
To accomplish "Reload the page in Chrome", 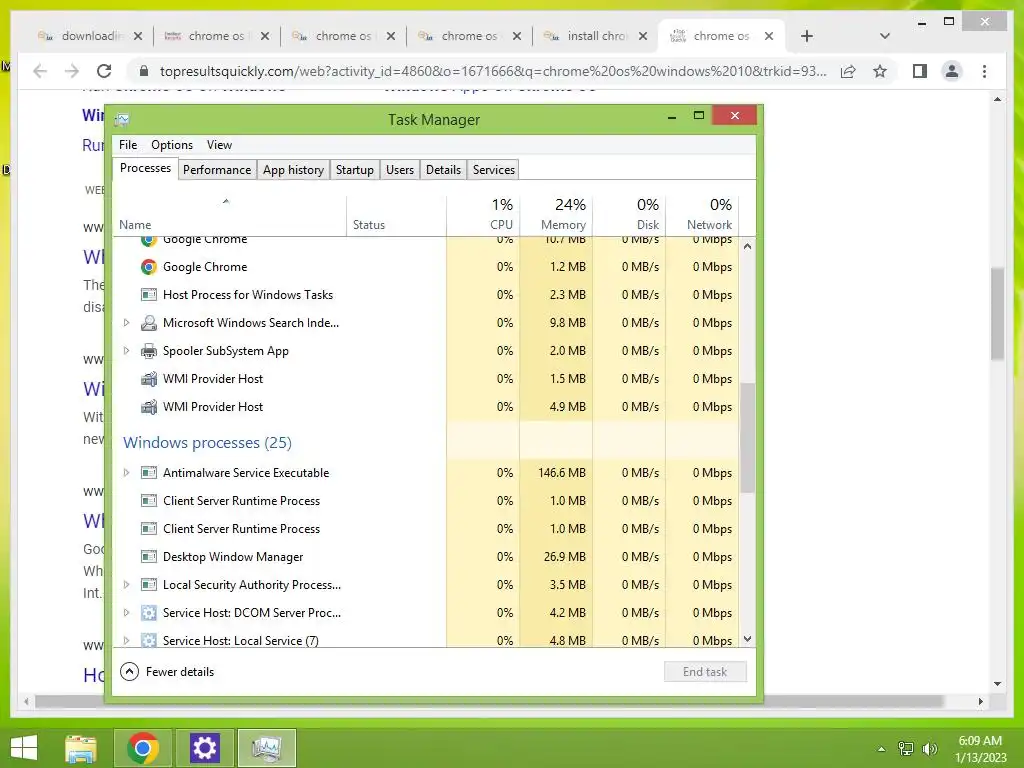I will click(x=104, y=71).
